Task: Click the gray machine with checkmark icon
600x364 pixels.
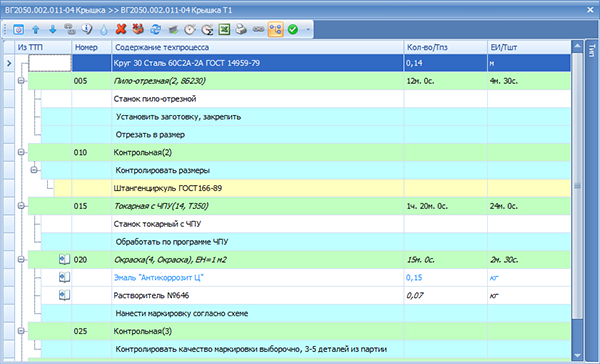Action: [173, 29]
